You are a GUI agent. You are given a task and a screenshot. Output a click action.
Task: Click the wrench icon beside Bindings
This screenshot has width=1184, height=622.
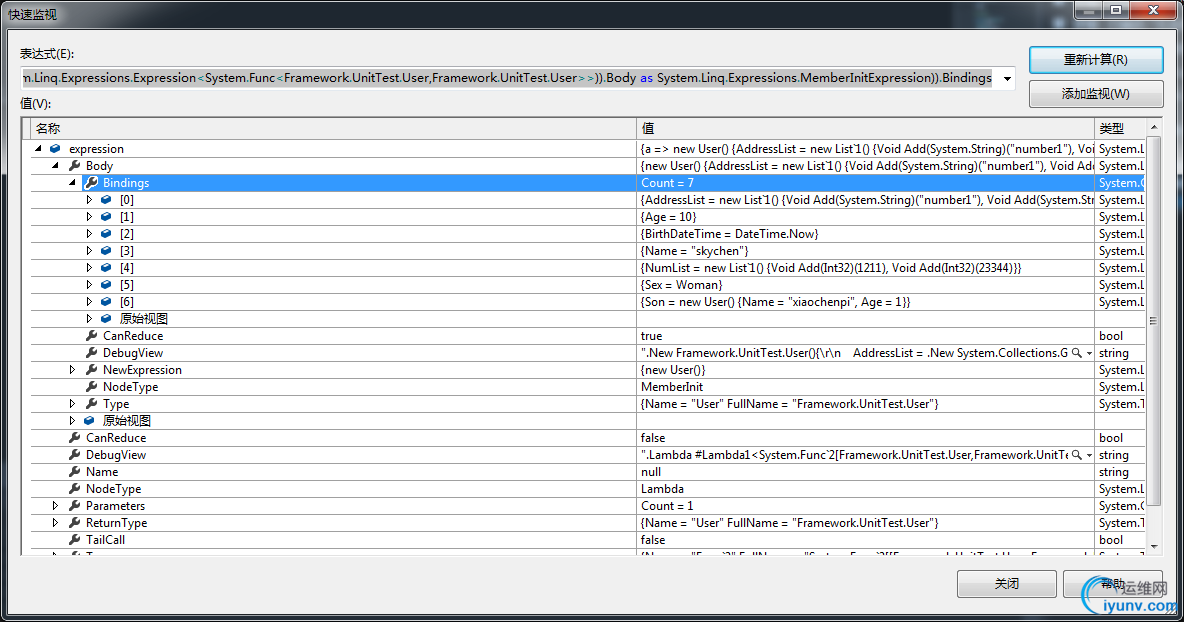pos(91,183)
